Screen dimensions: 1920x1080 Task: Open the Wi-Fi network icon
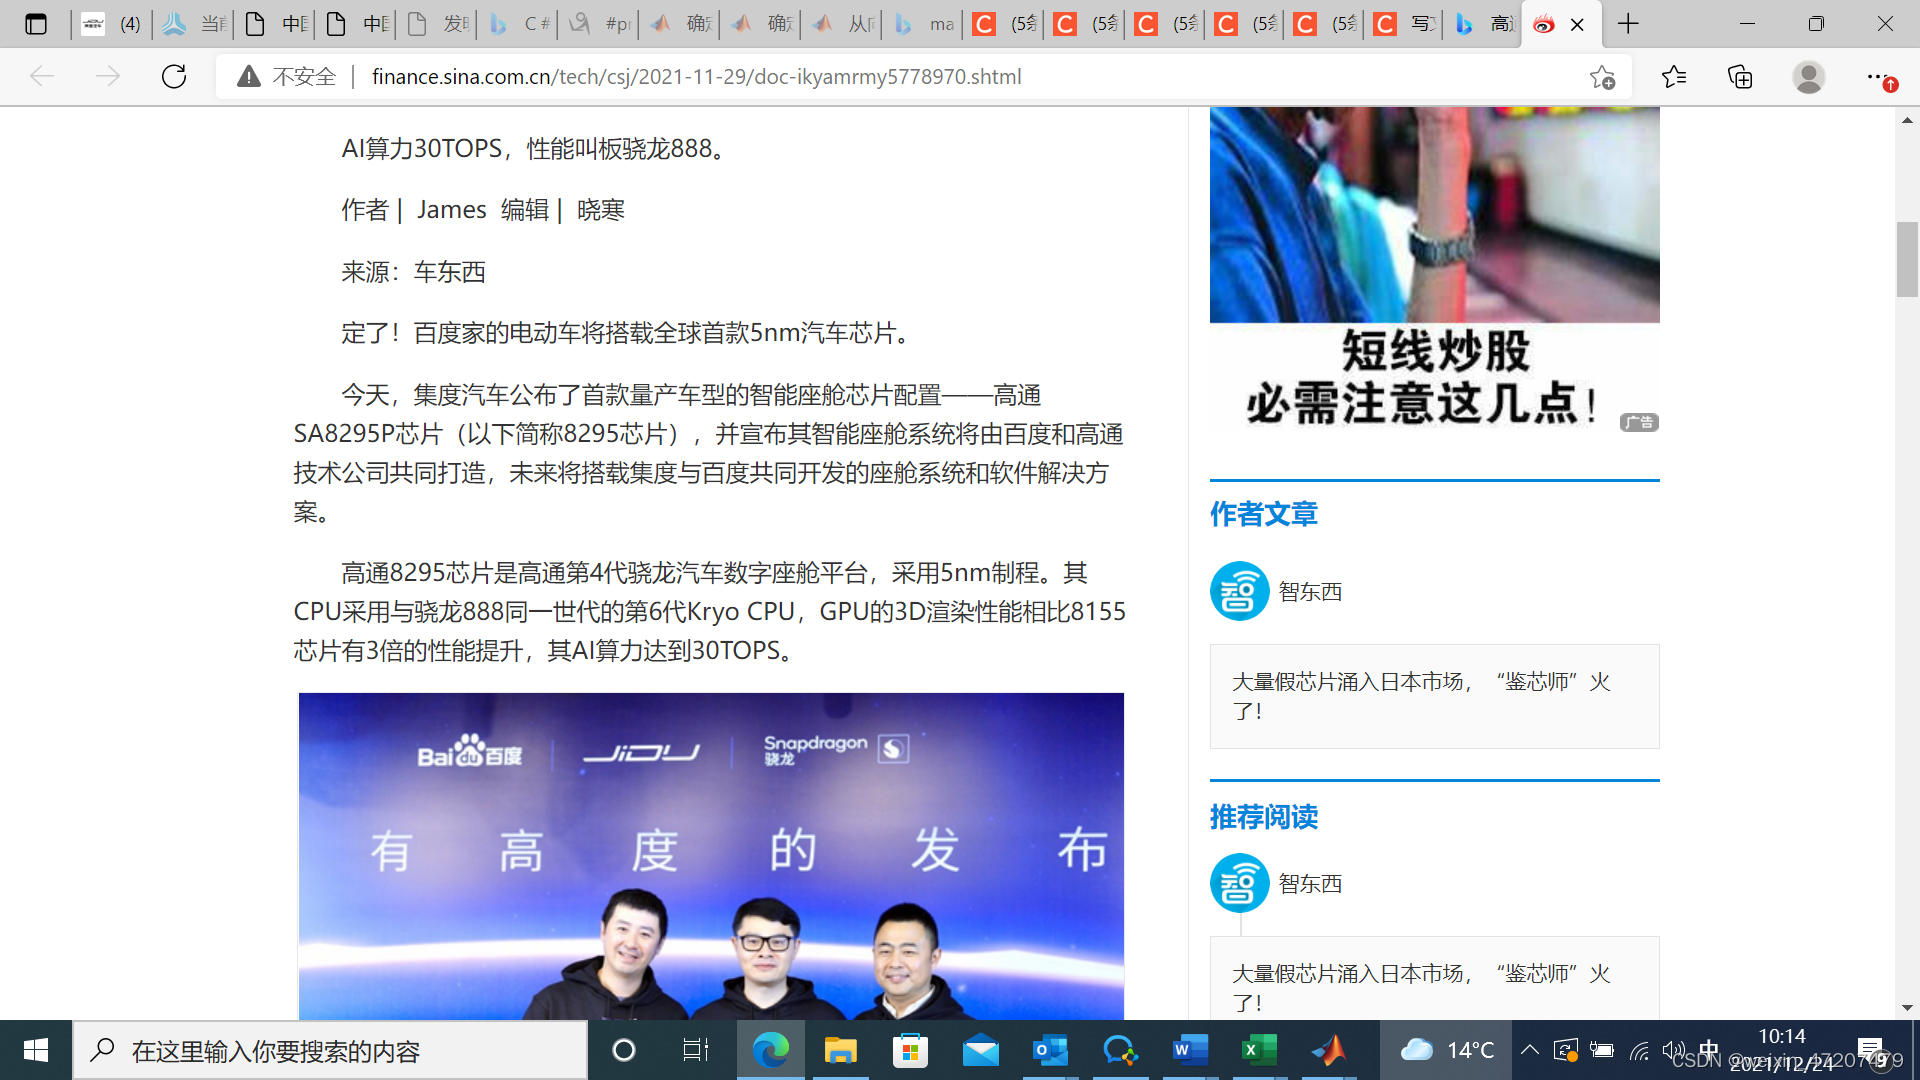(x=1638, y=1050)
